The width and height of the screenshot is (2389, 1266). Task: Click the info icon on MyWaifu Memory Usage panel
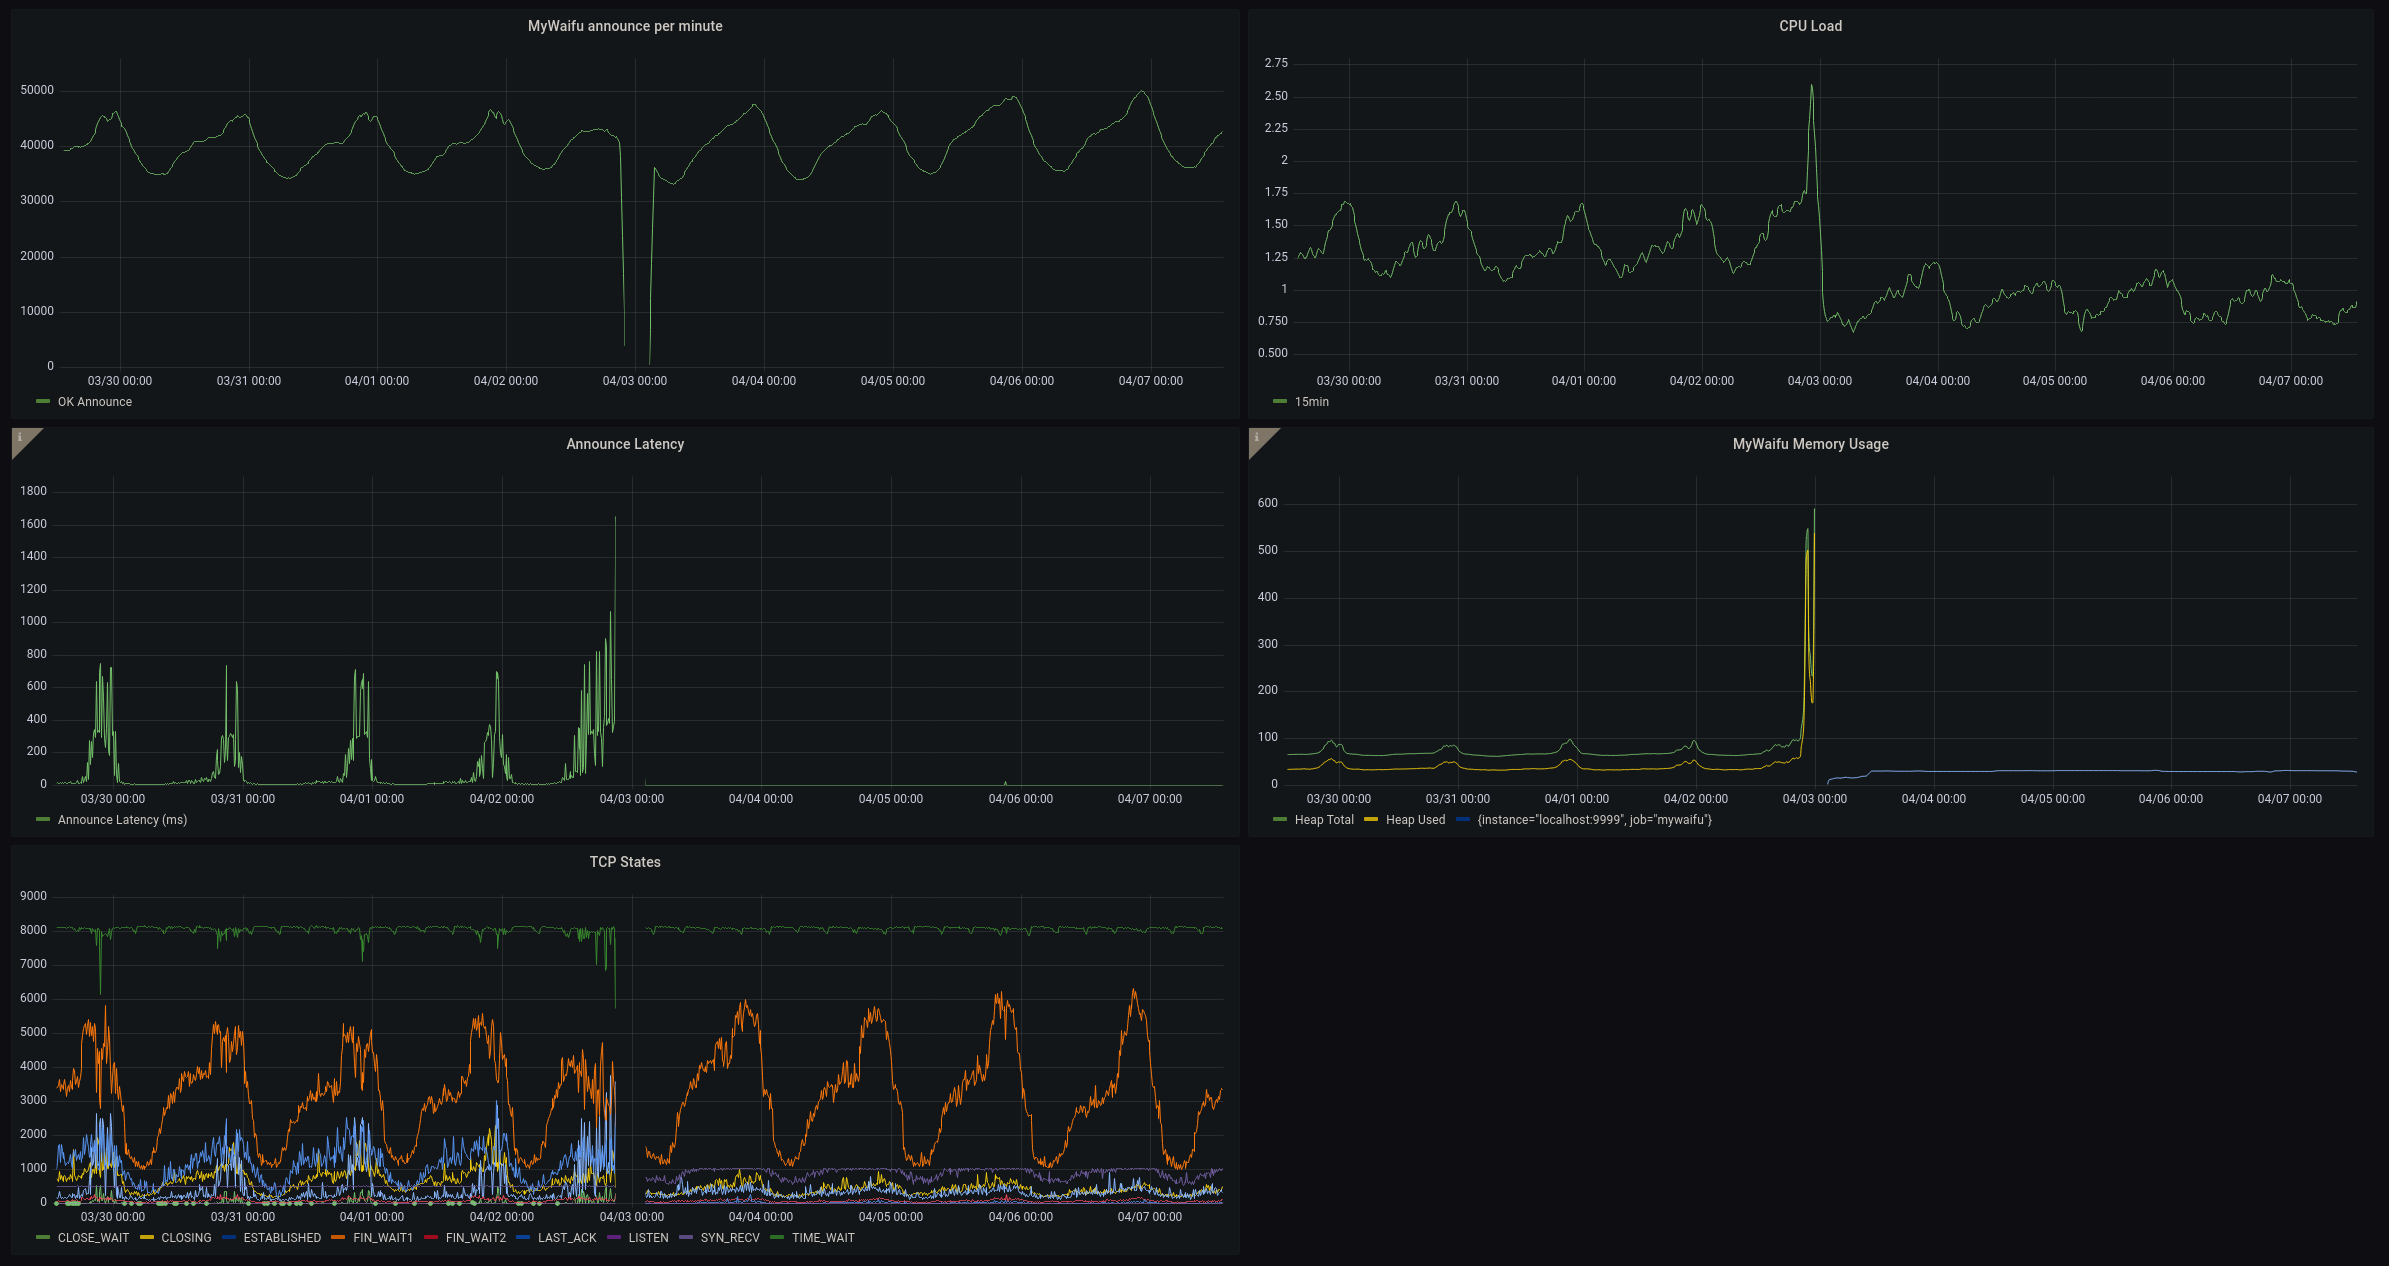click(1257, 437)
